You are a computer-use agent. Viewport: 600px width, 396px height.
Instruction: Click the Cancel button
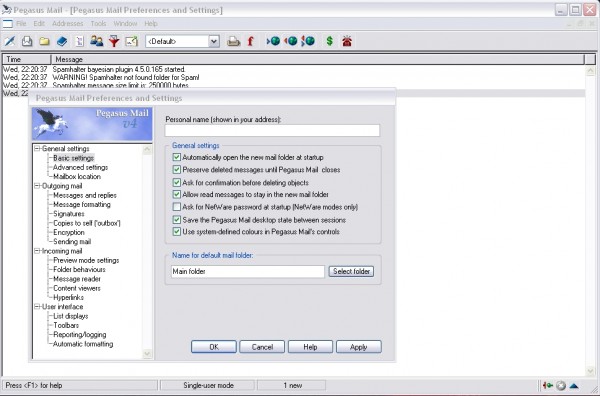click(262, 347)
